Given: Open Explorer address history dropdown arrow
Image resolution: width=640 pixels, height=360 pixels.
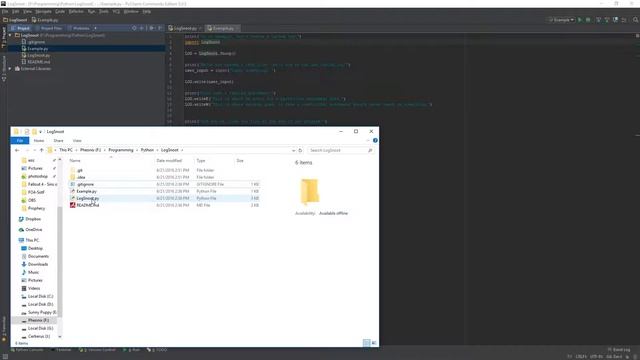Looking at the screenshot, I should point(293,150).
